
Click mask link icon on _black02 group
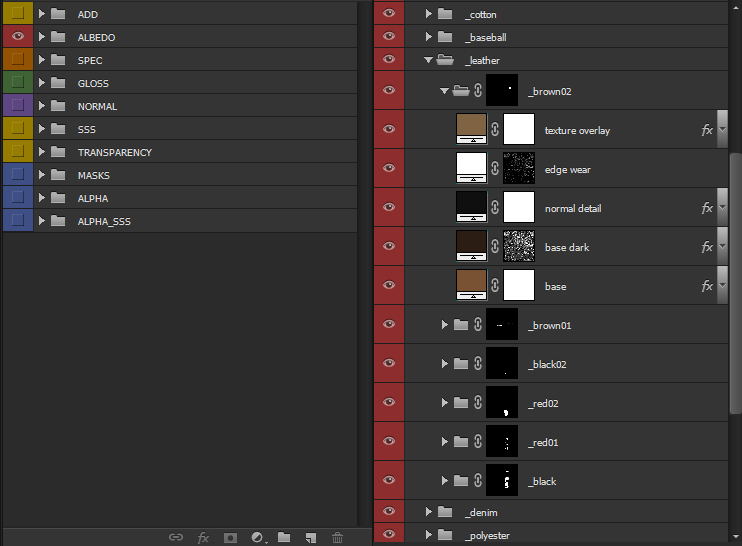478,363
